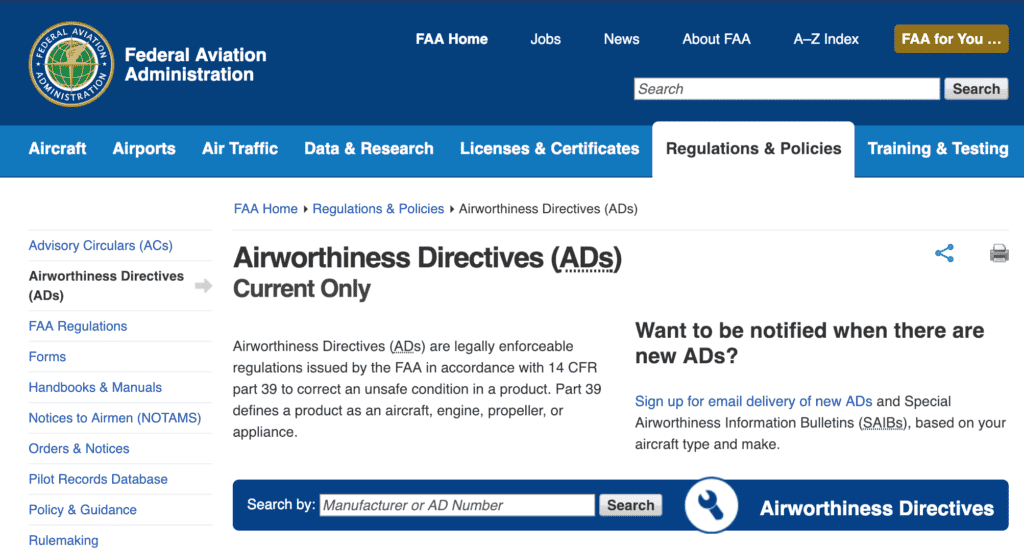
Task: Click the arrow beside Airworthiness Directives sidebar item
Action: point(203,285)
